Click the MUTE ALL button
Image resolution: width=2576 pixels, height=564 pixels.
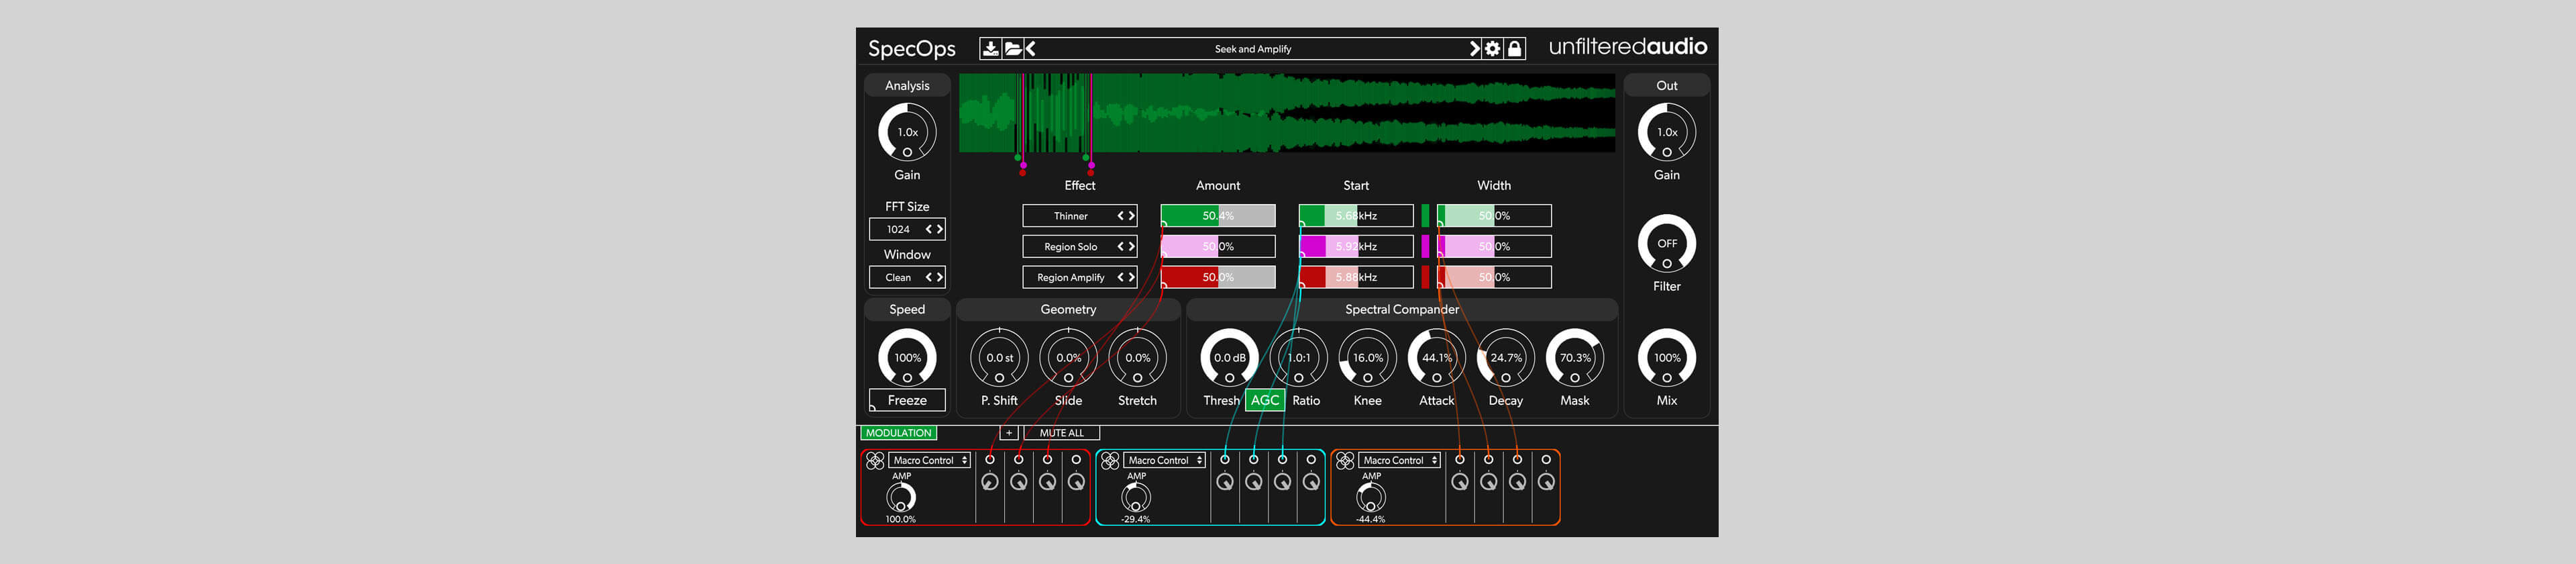tap(1061, 433)
